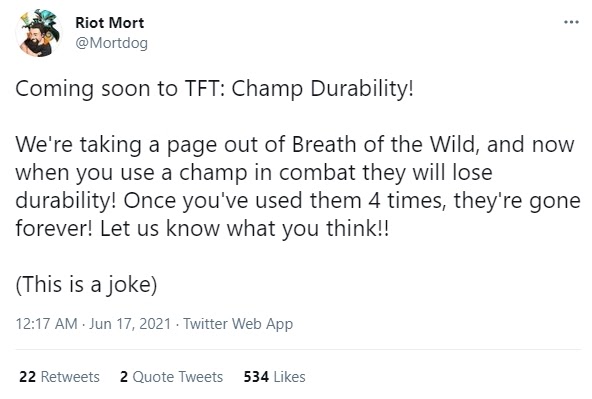View the 22 Retweets list
The height and width of the screenshot is (399, 592).
pos(59,377)
